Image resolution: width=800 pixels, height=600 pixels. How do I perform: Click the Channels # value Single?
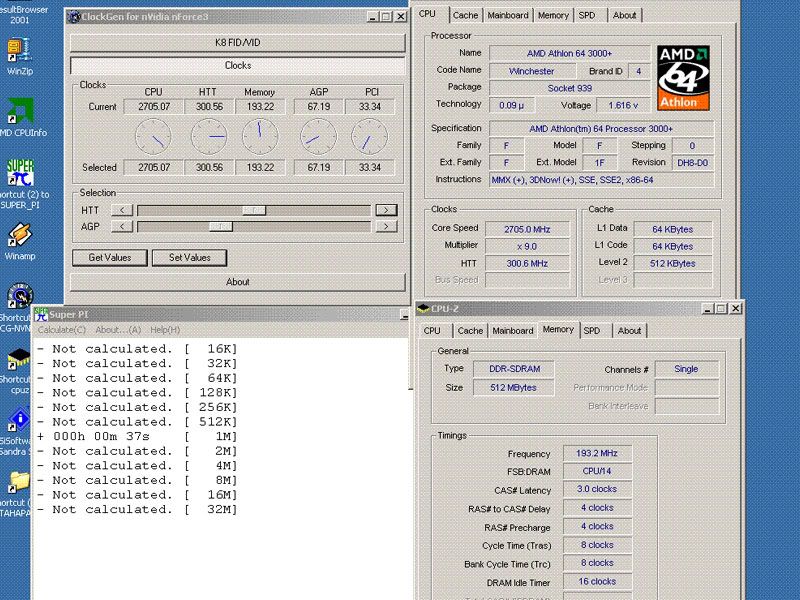click(x=686, y=369)
